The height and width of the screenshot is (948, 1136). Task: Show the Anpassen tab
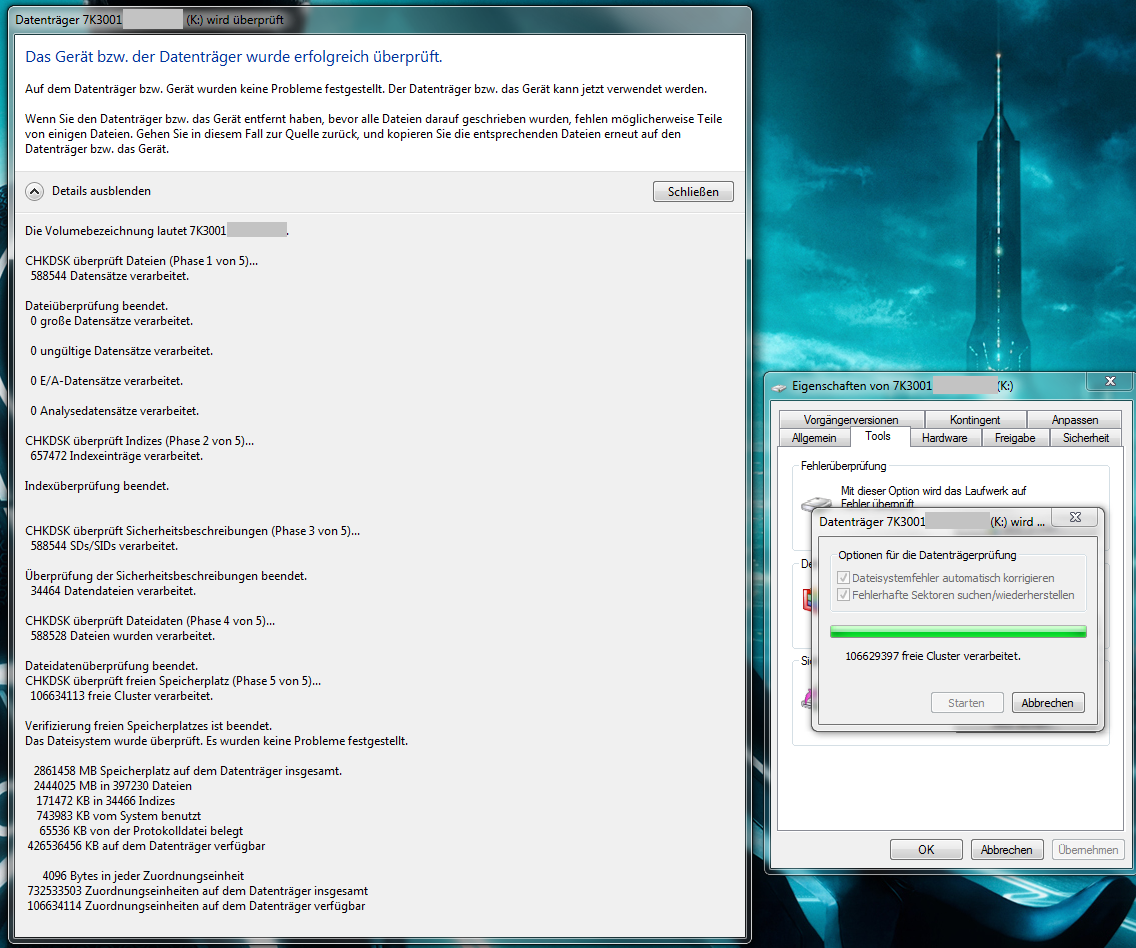1075,420
